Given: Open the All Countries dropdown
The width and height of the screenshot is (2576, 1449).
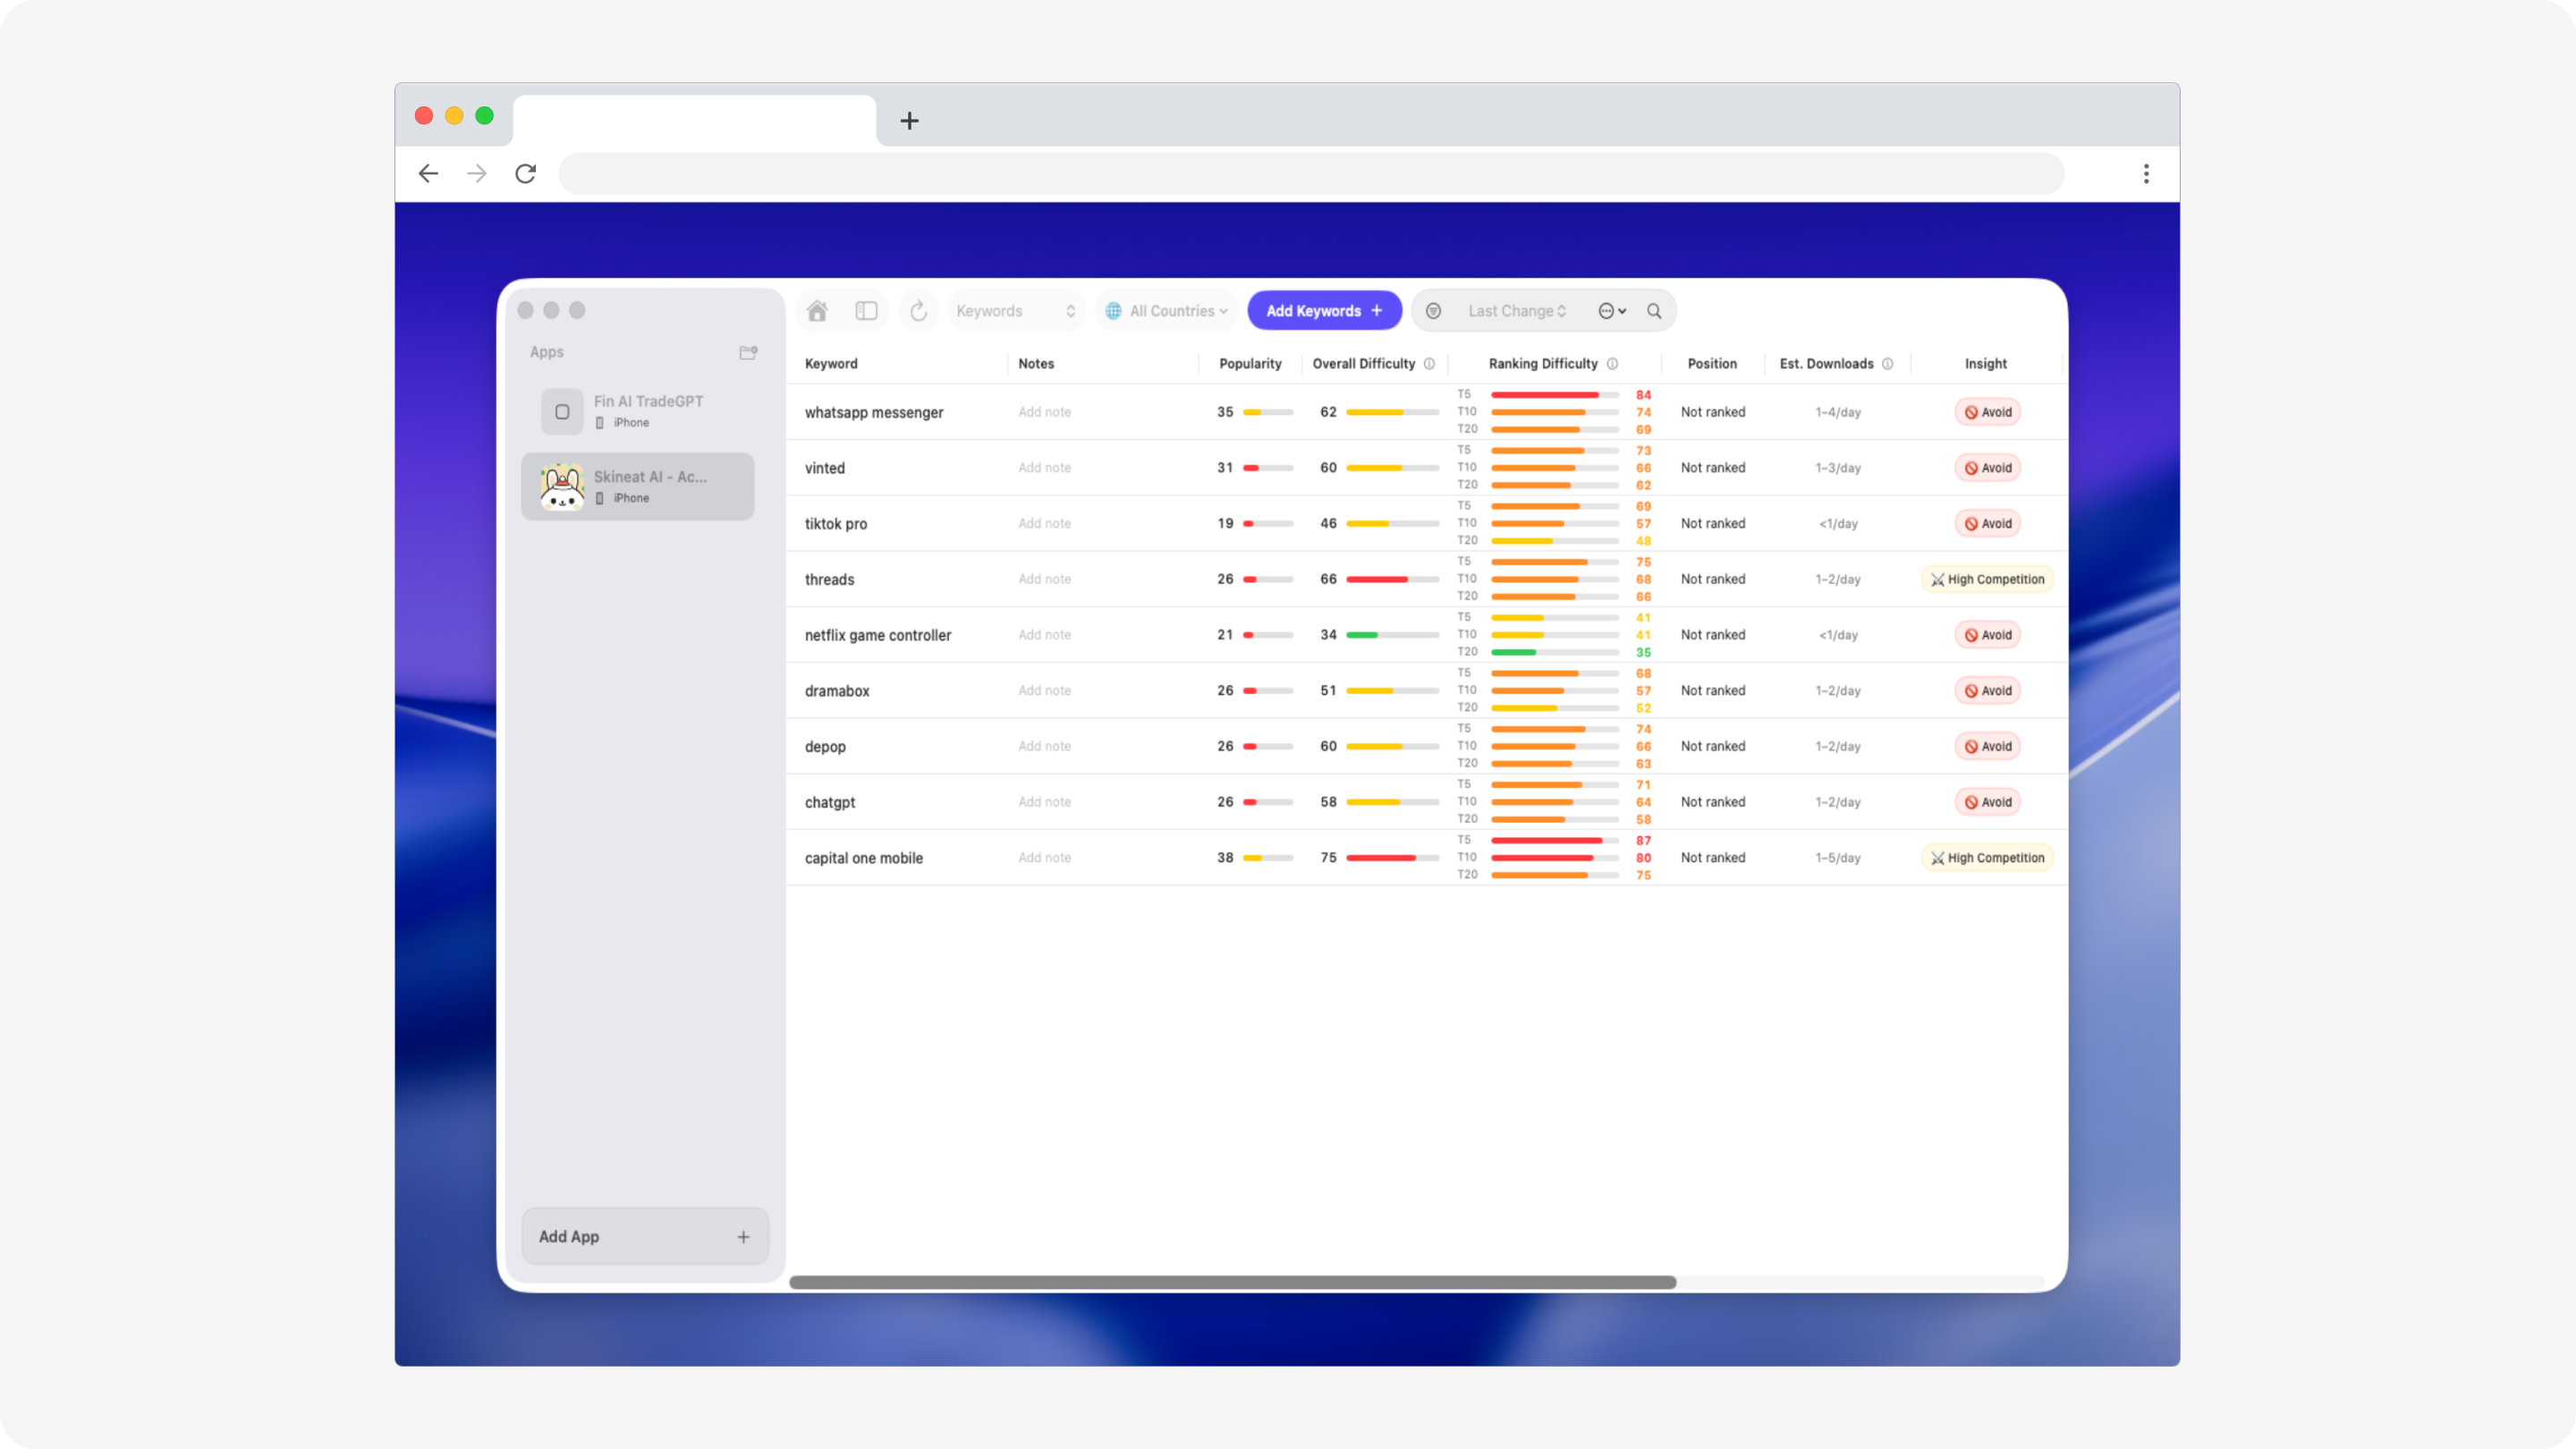Looking at the screenshot, I should coord(1166,311).
